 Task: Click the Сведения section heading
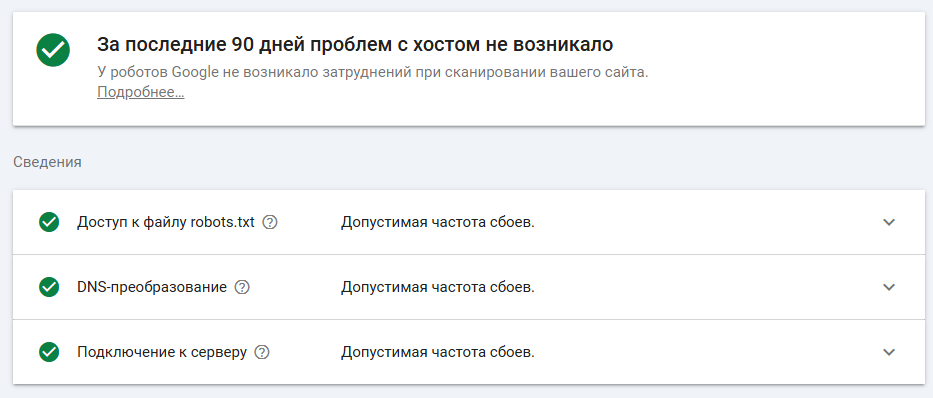click(x=47, y=162)
